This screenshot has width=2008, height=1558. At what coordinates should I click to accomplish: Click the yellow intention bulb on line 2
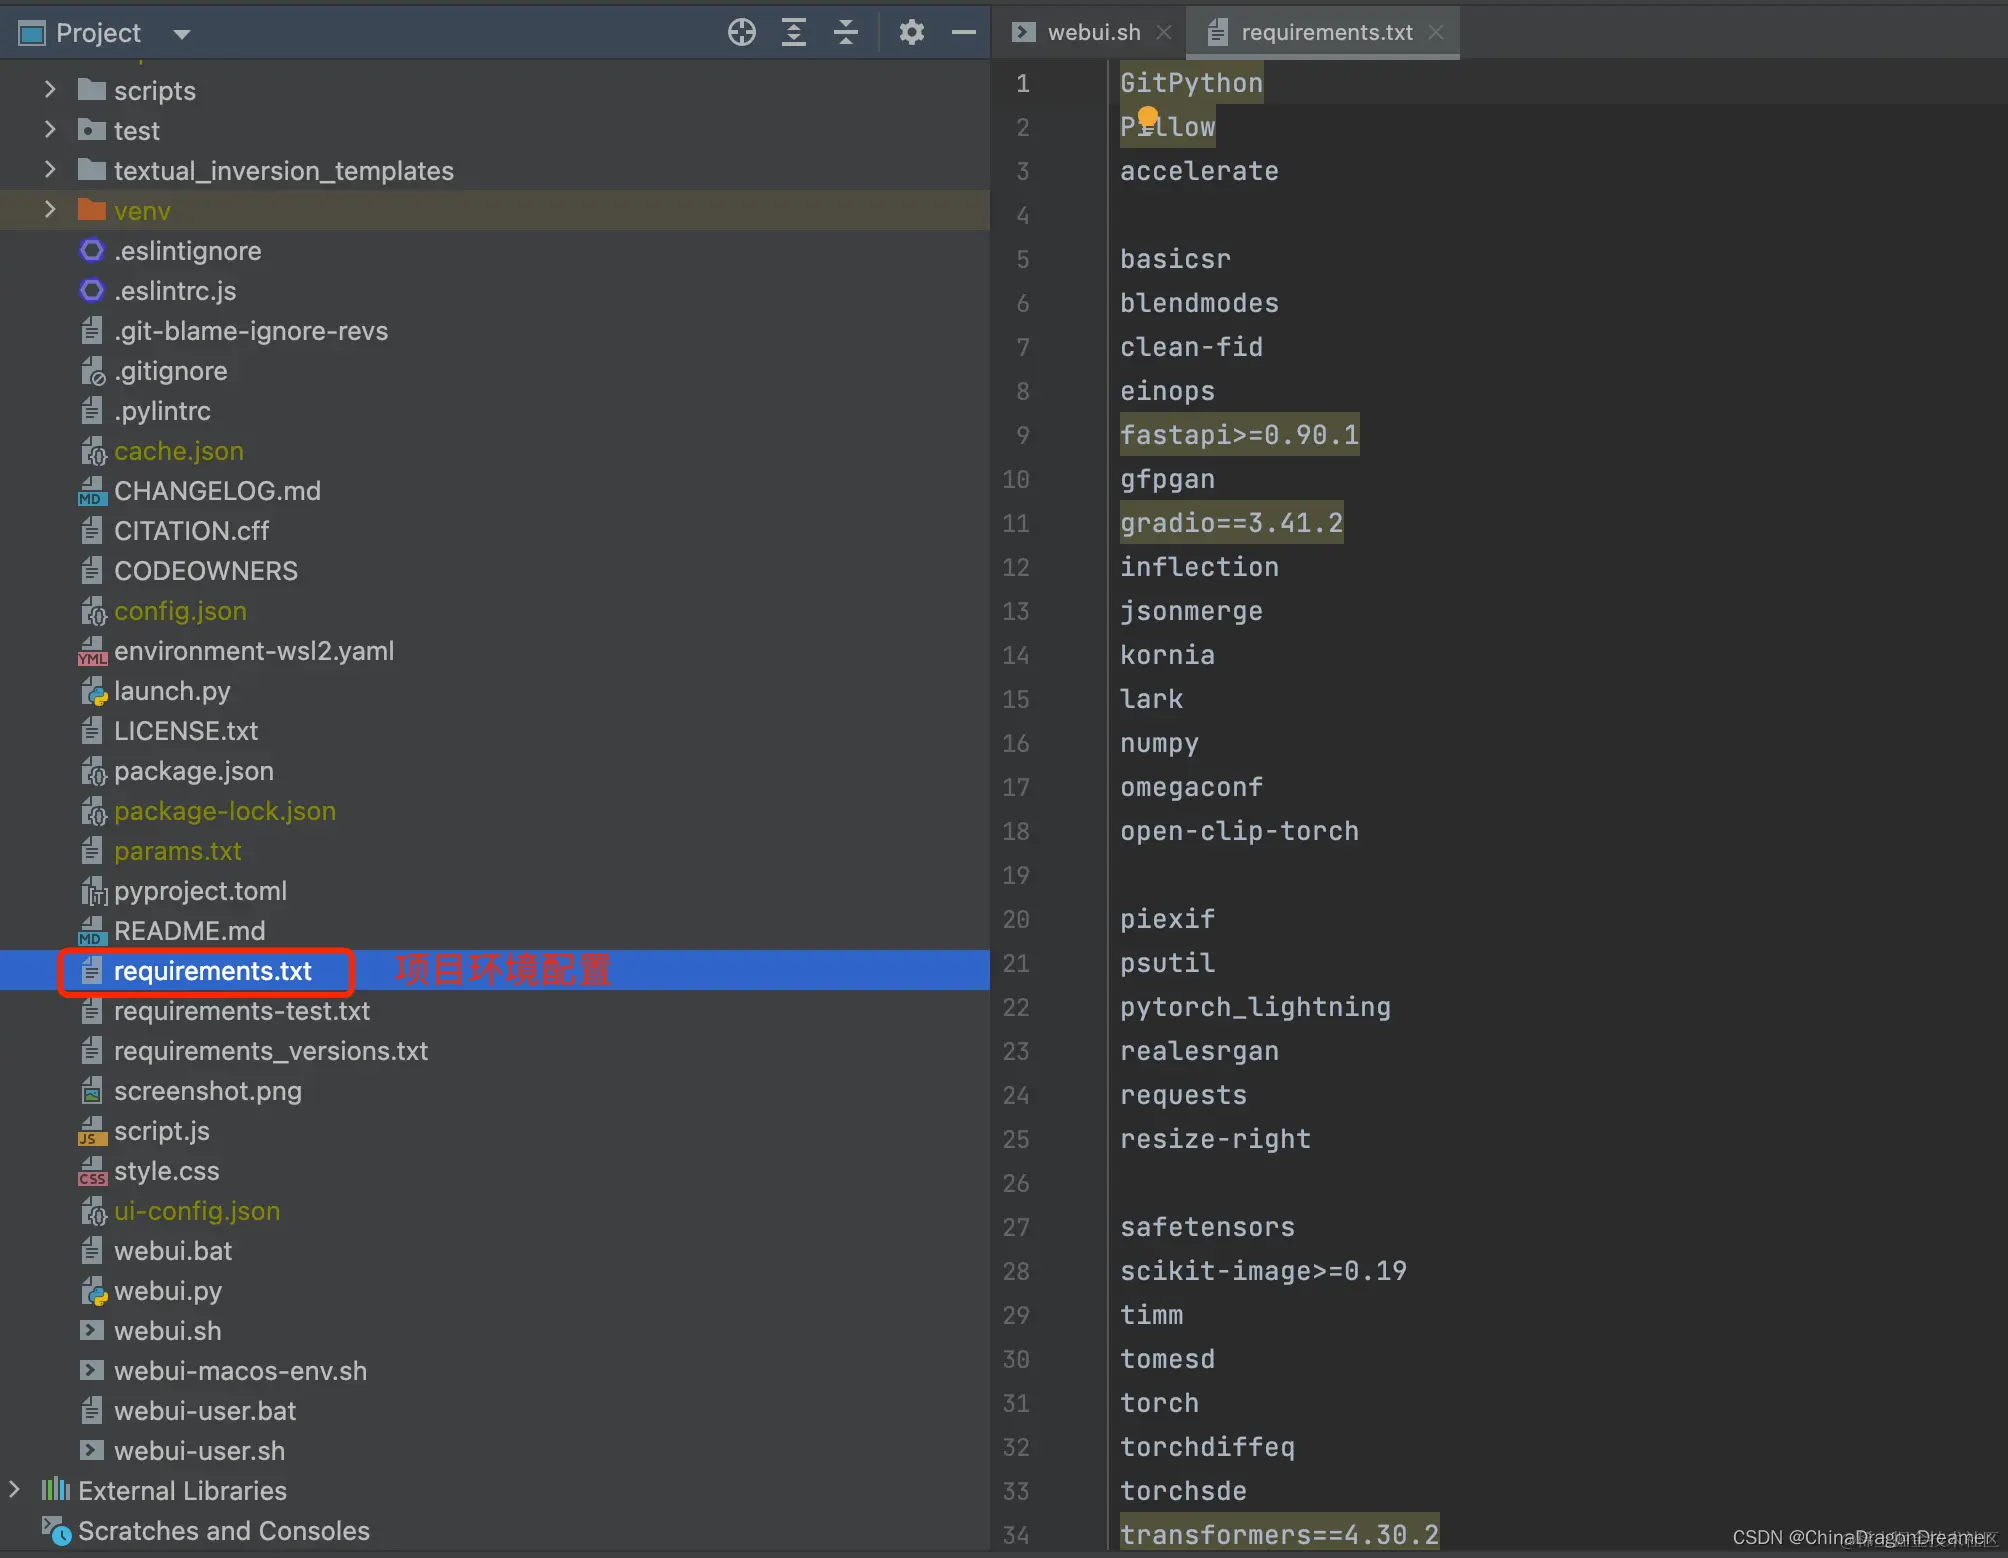tap(1148, 117)
